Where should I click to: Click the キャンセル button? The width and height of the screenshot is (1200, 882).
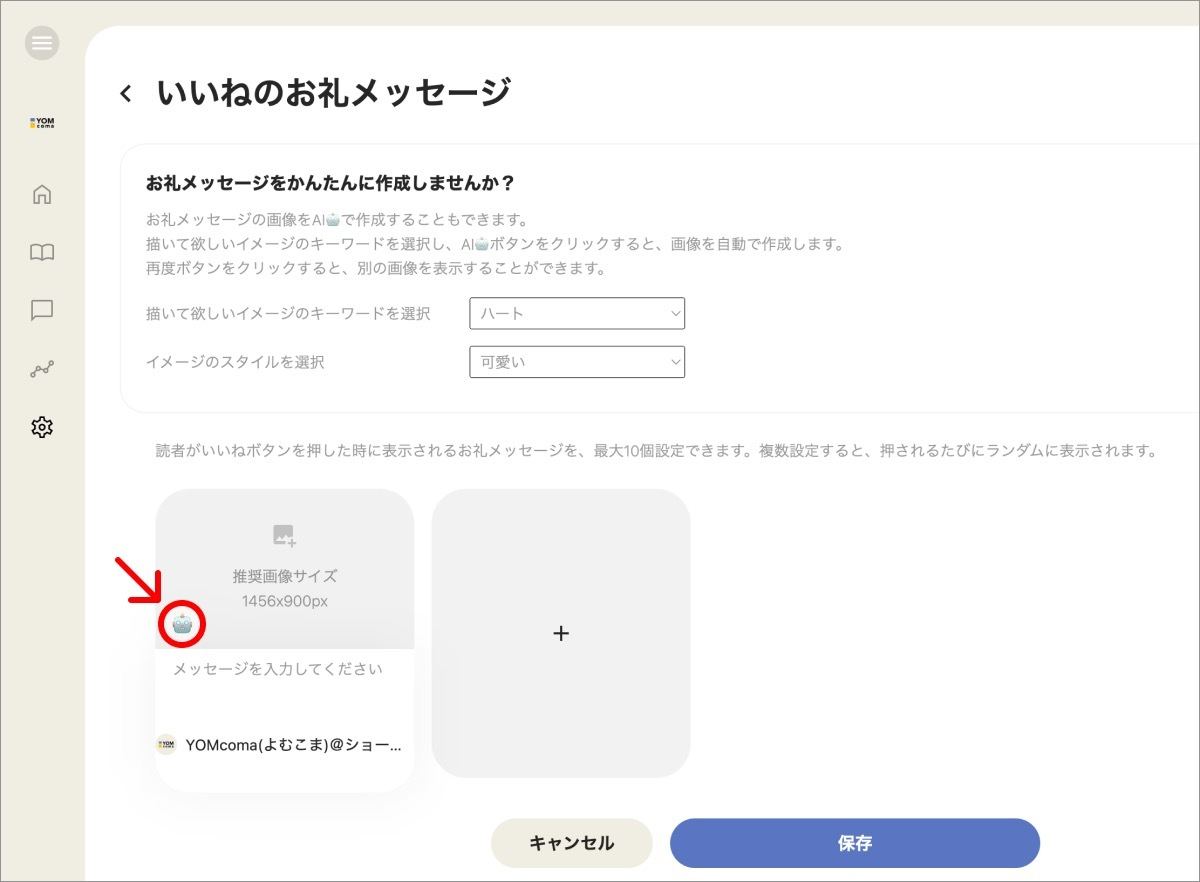(571, 843)
